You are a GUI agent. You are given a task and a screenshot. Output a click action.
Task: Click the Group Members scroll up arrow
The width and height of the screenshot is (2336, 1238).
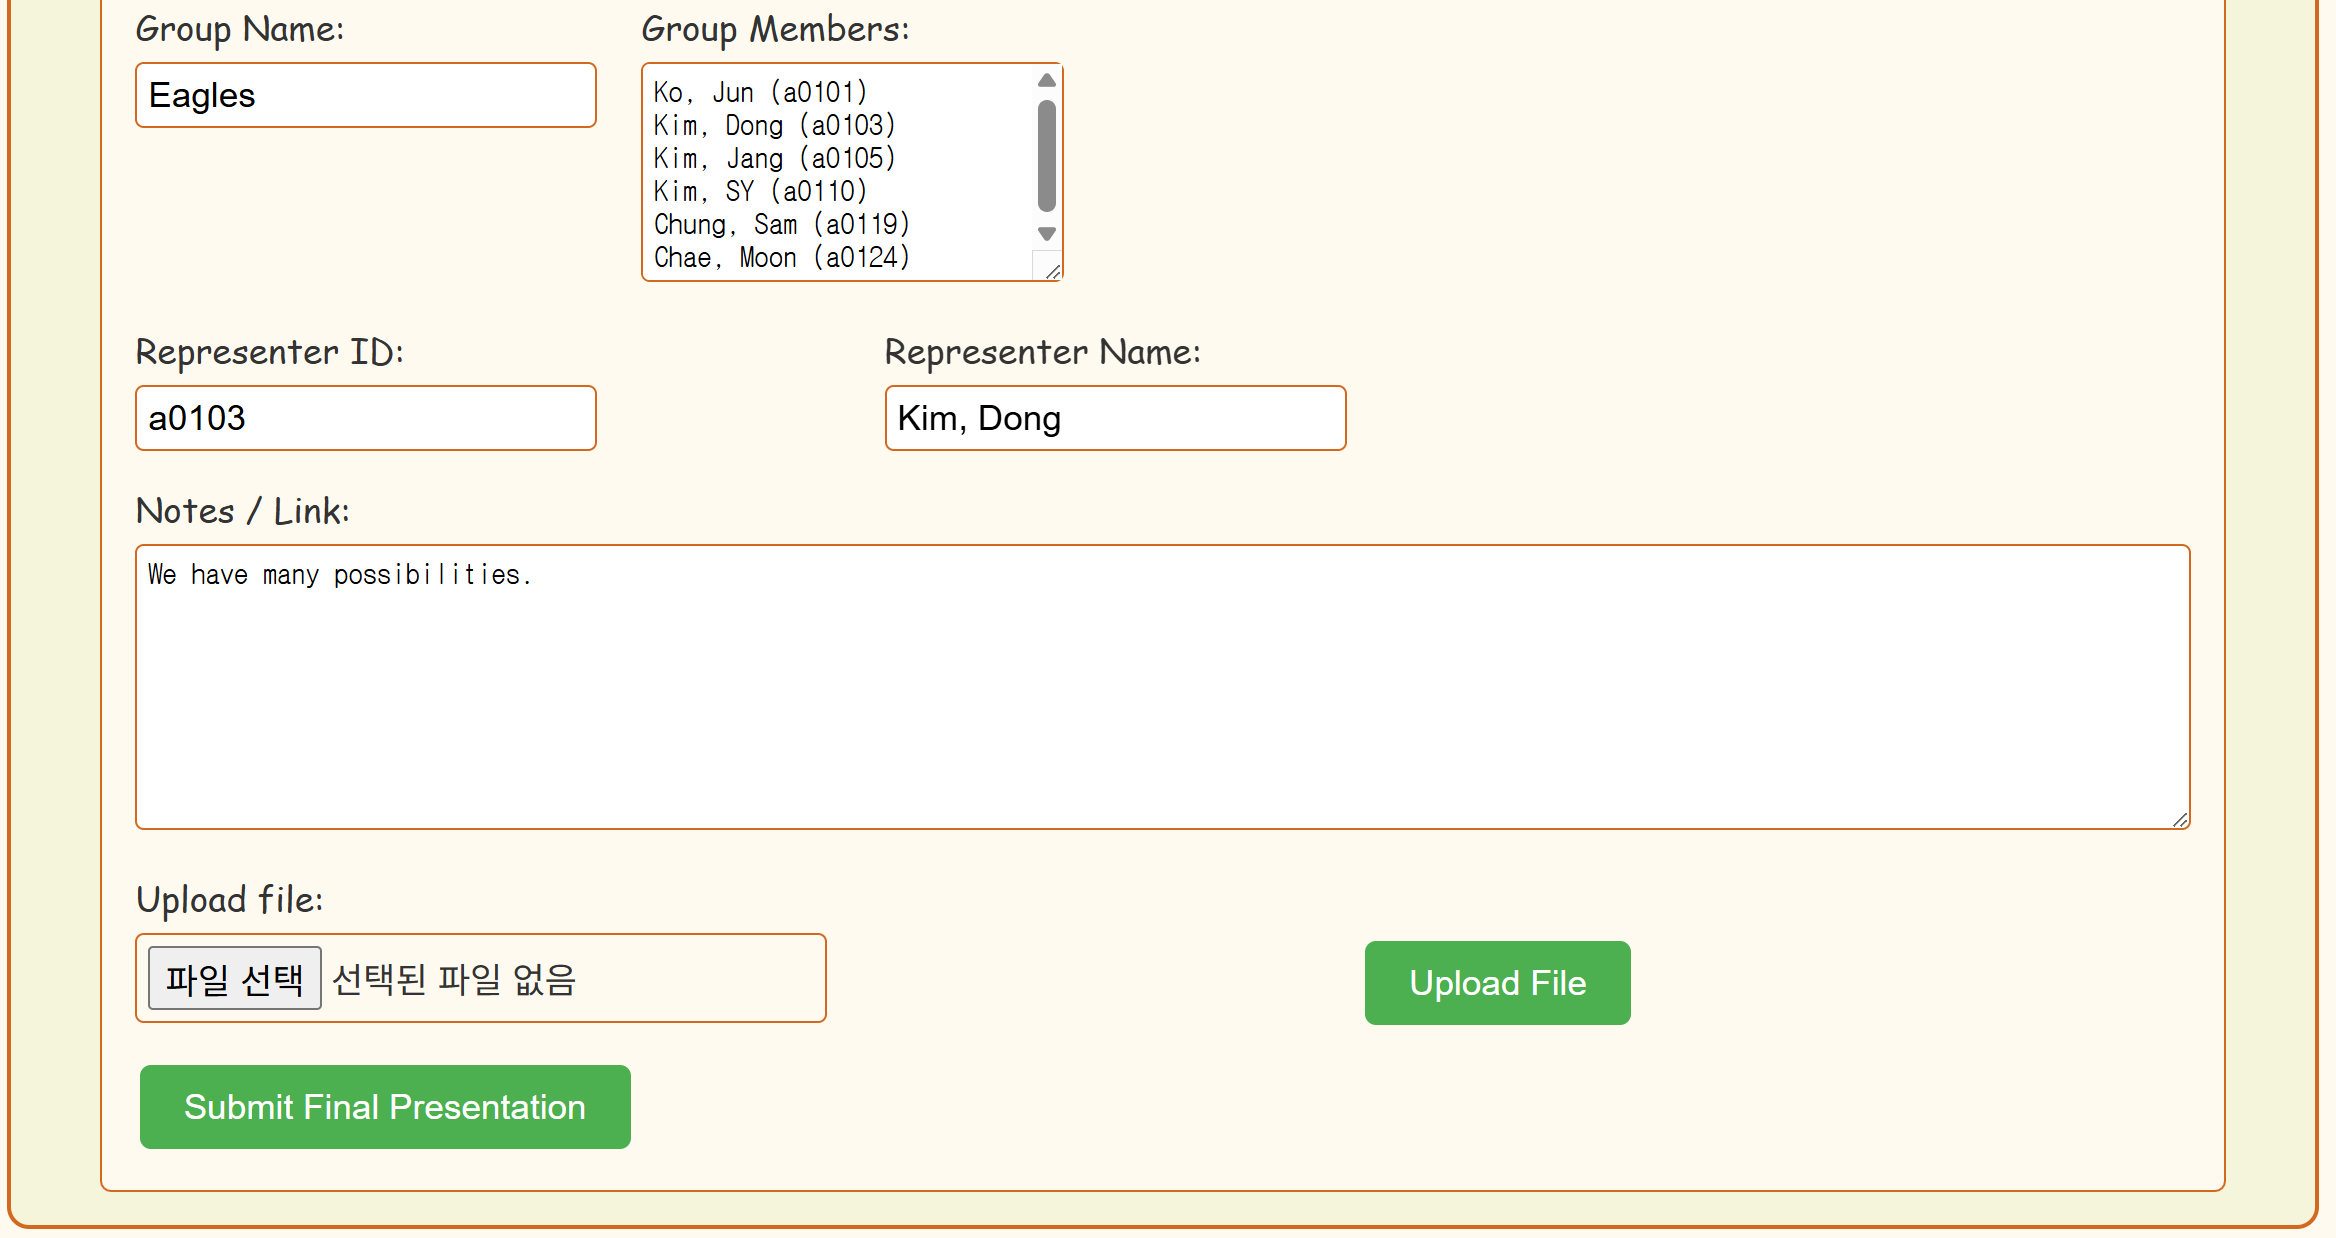1047,80
